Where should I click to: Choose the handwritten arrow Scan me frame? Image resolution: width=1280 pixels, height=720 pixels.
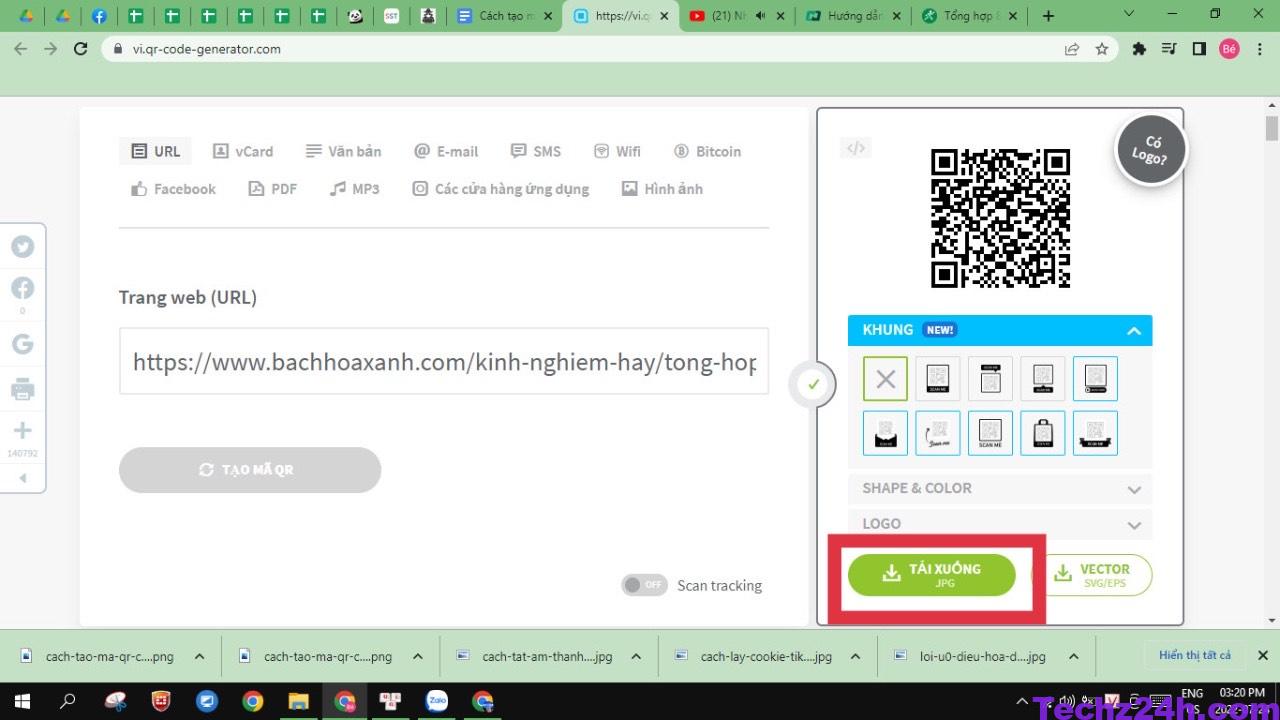(x=937, y=433)
